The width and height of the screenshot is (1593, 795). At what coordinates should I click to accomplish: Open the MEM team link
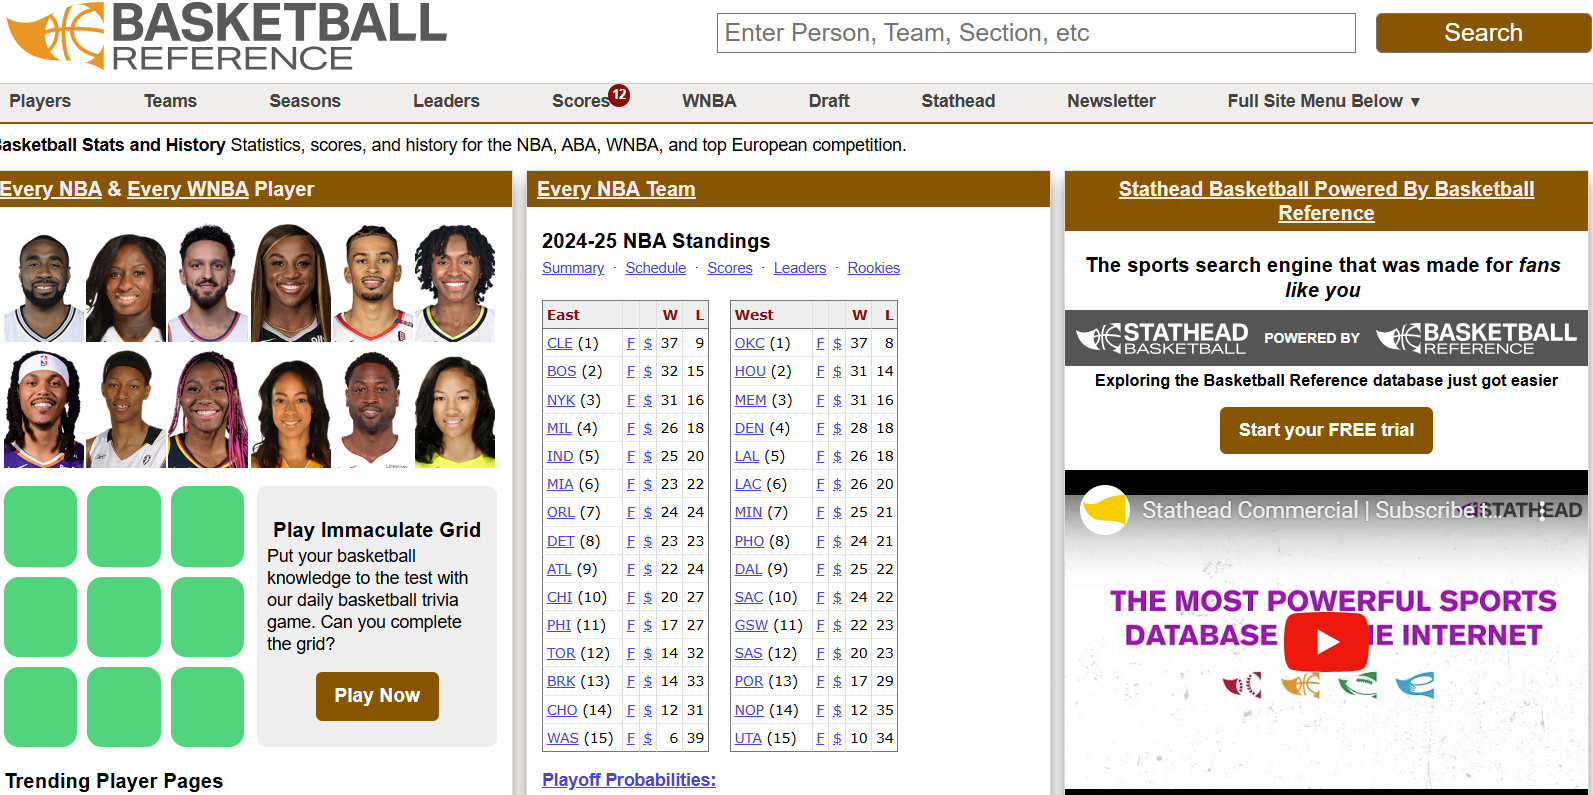[x=751, y=400]
